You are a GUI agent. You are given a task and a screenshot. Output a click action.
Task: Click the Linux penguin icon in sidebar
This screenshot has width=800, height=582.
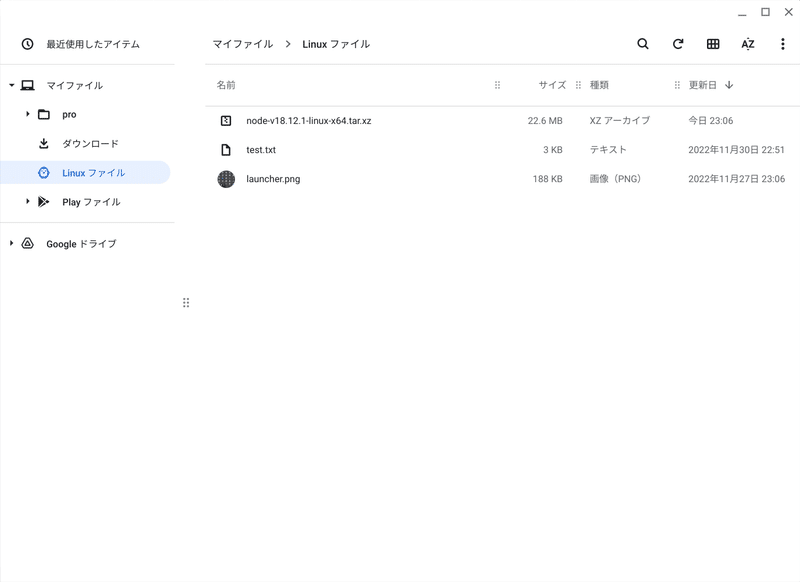(44, 173)
